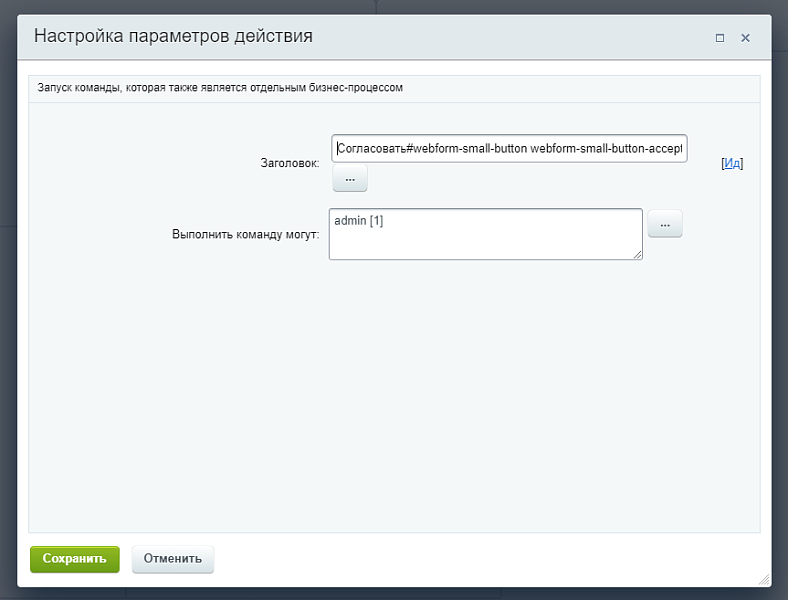
Task: Click the dimmed background outside the dialog
Action: click(x=780, y=300)
